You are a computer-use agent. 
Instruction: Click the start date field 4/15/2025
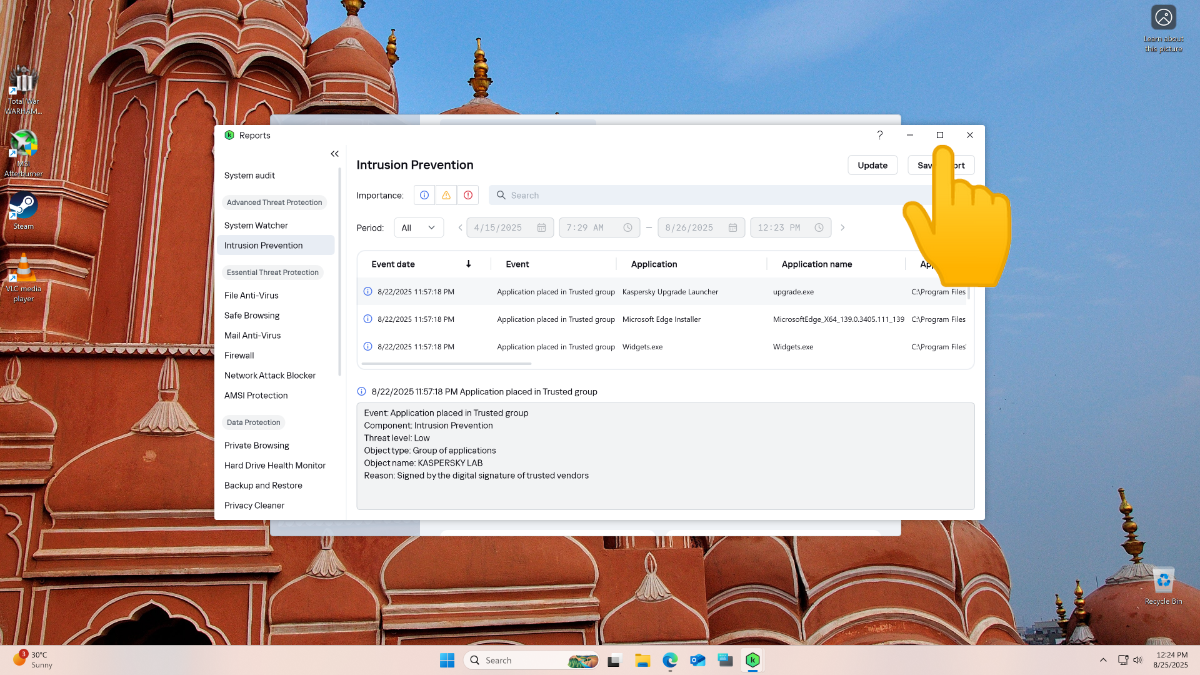(512, 228)
